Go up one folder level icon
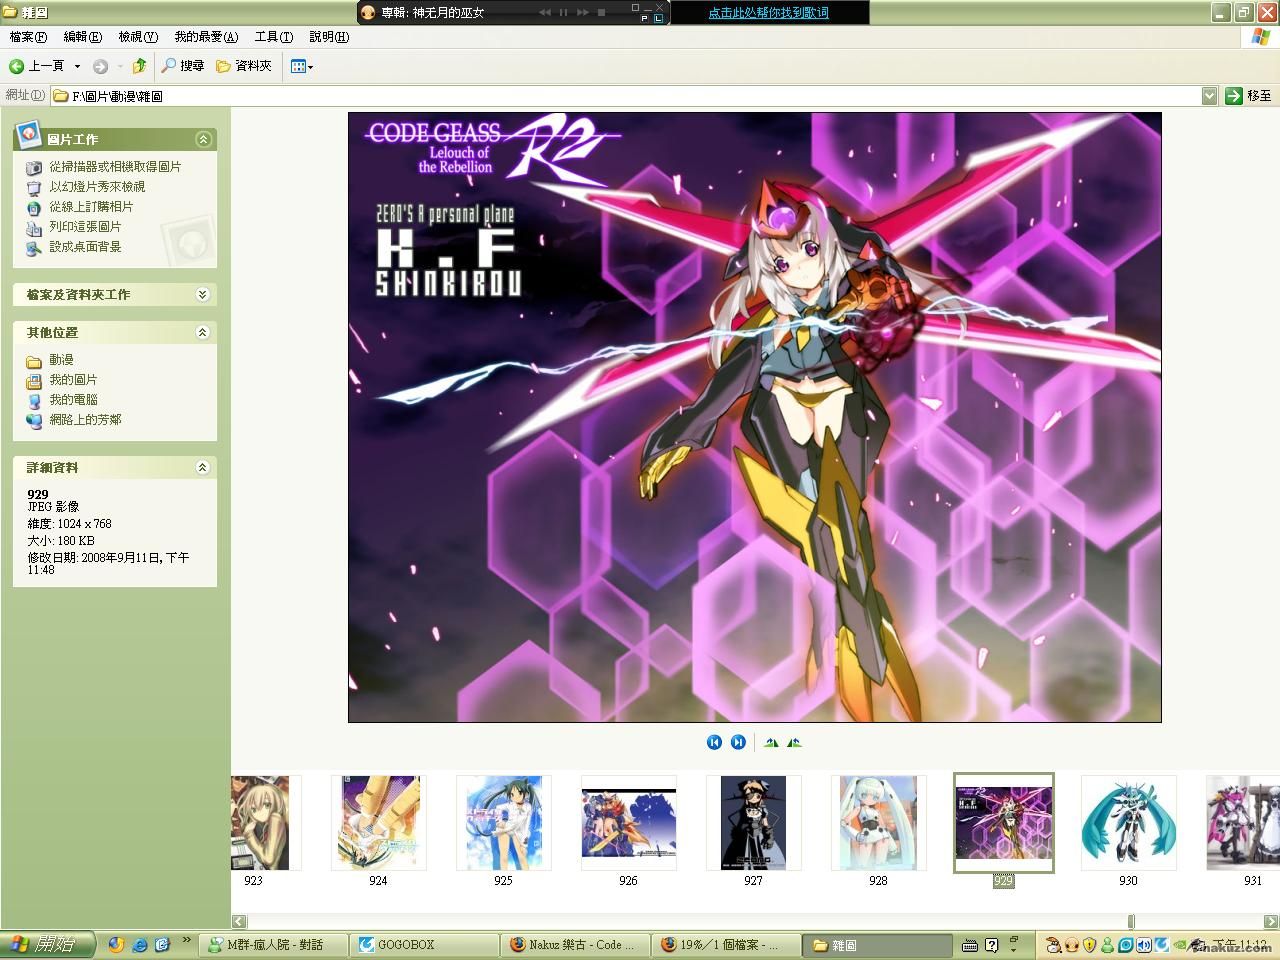This screenshot has height=960, width=1280. point(140,66)
